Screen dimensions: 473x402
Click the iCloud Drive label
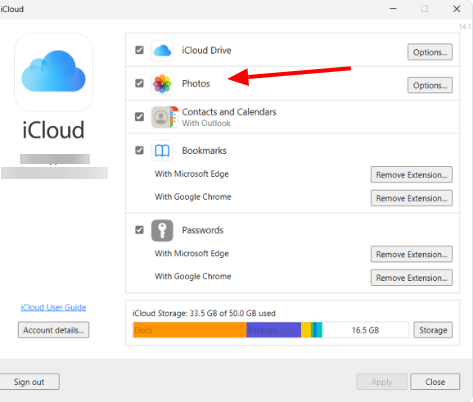pyautogui.click(x=206, y=50)
